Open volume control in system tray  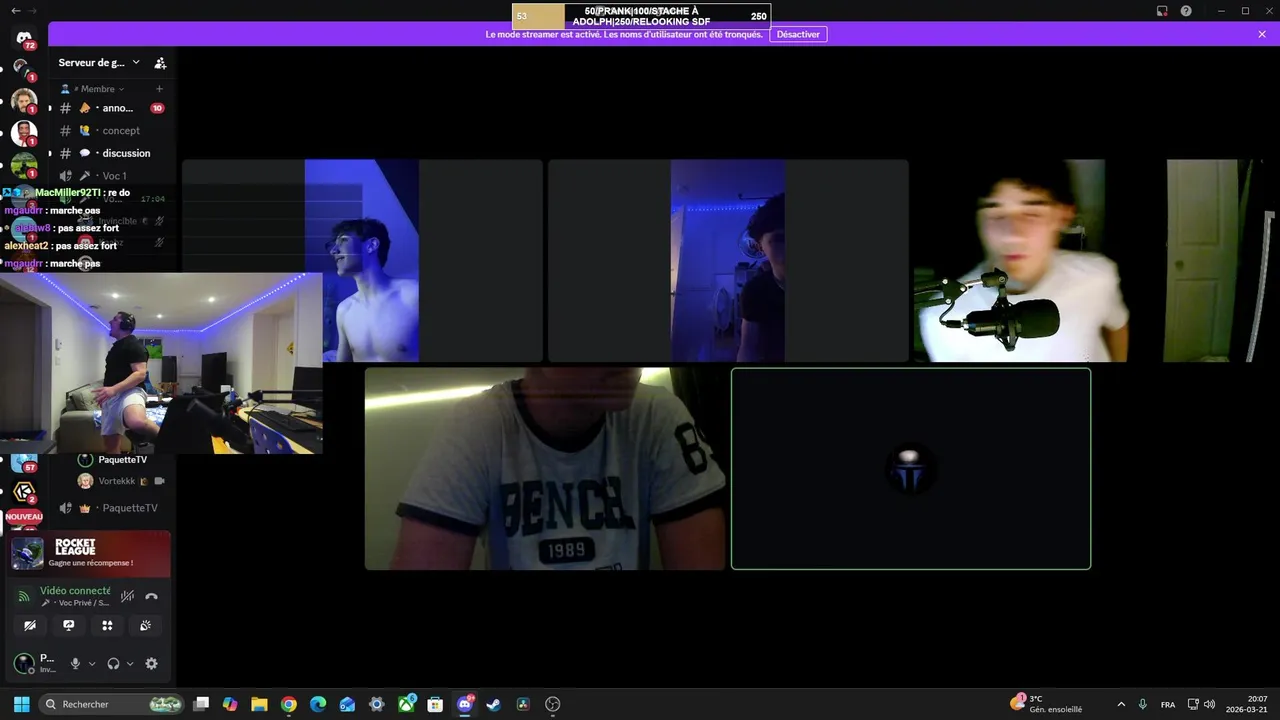click(1209, 704)
